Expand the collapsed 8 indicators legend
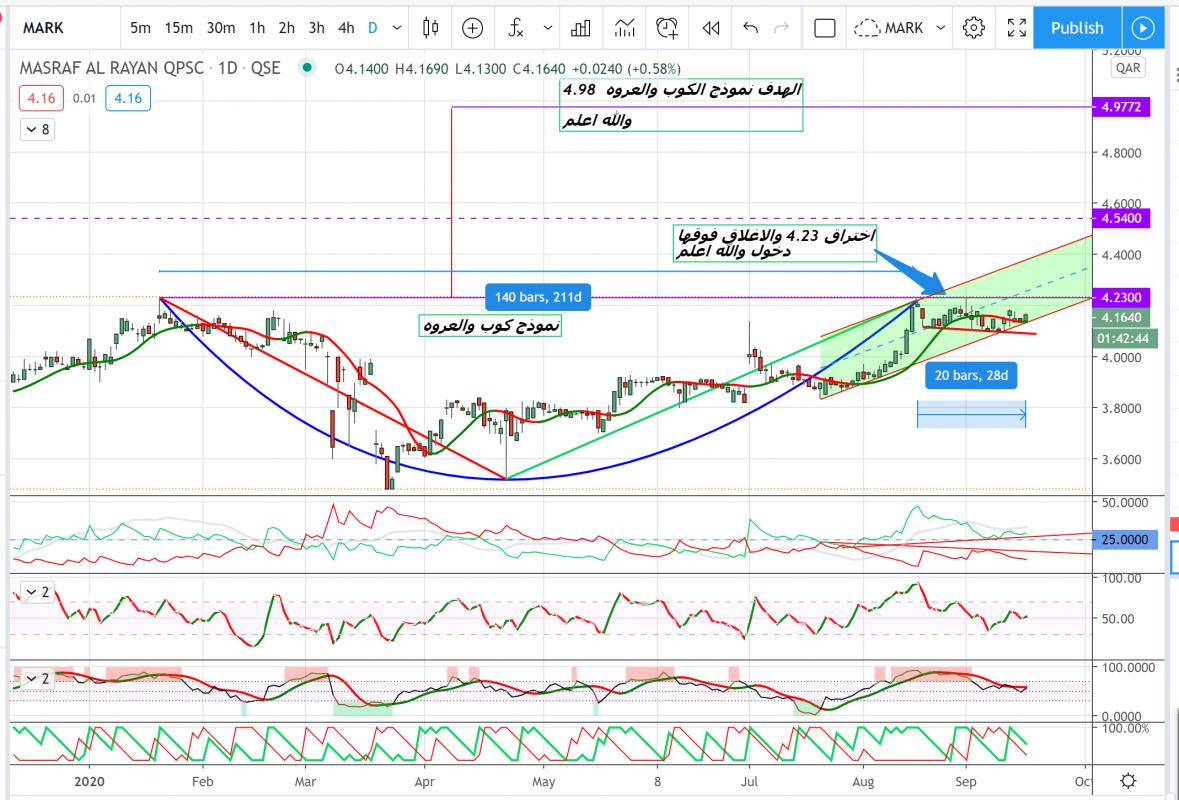1179x800 pixels. point(38,129)
